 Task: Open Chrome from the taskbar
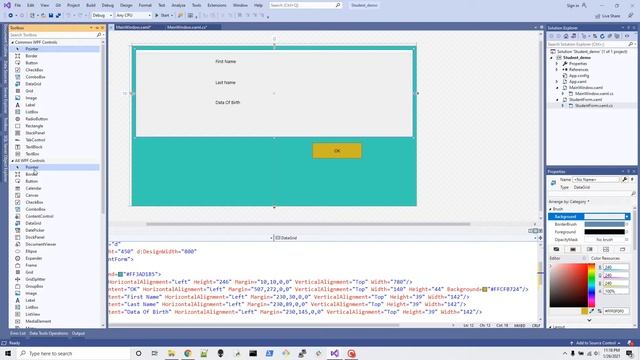188,353
